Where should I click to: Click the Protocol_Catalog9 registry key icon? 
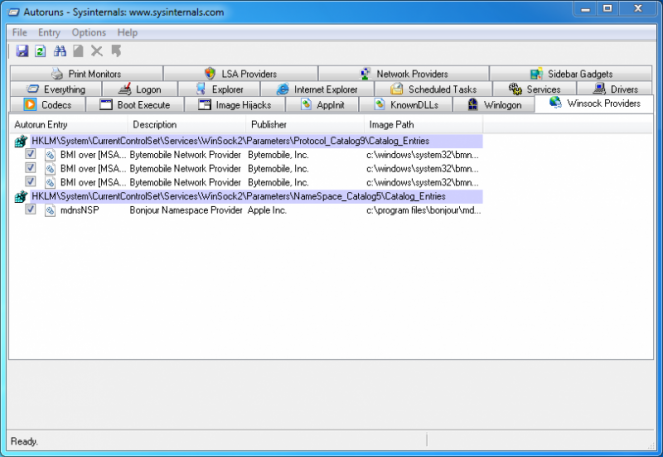pyautogui.click(x=21, y=142)
